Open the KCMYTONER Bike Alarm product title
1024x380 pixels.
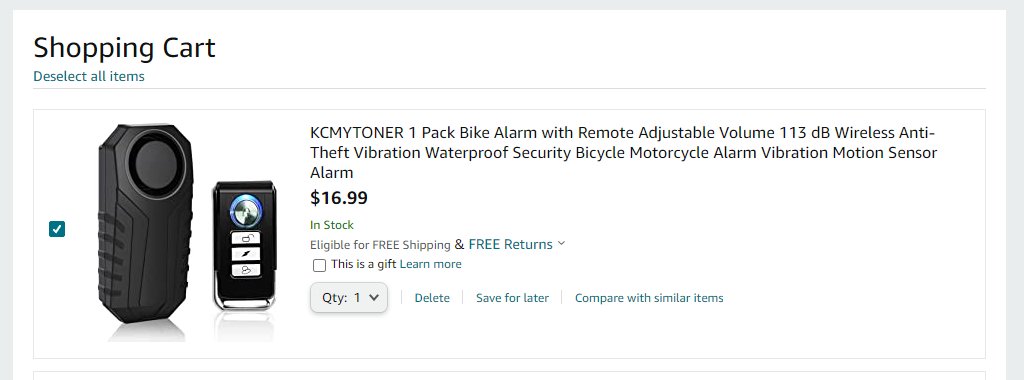(623, 153)
